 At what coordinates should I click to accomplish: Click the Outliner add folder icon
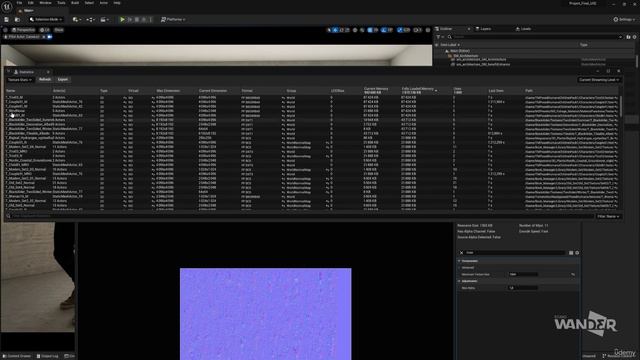coord(628,37)
